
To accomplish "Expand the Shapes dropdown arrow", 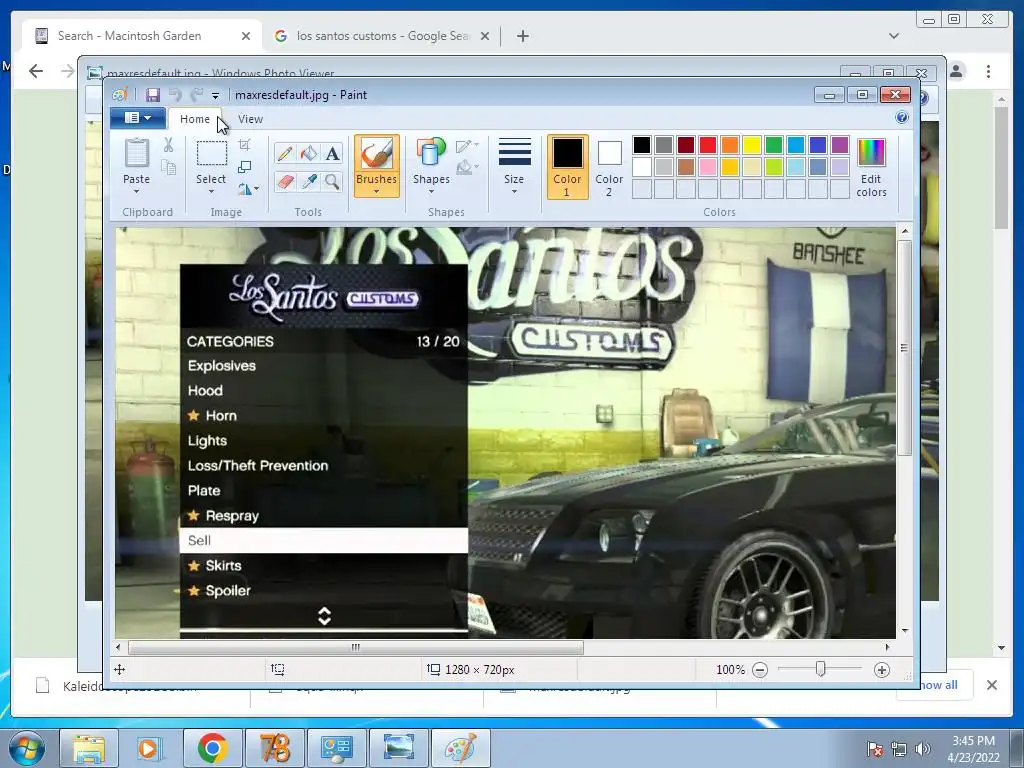I will [x=431, y=191].
